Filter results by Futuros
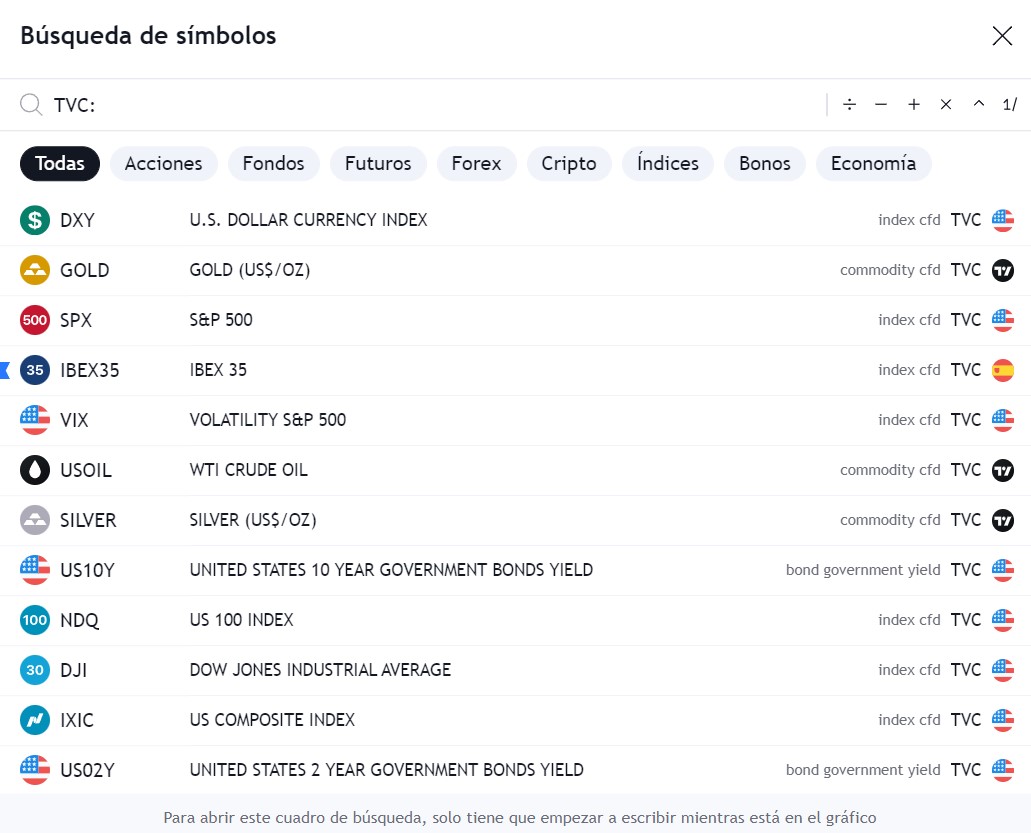The height and width of the screenshot is (833, 1031). click(x=378, y=163)
